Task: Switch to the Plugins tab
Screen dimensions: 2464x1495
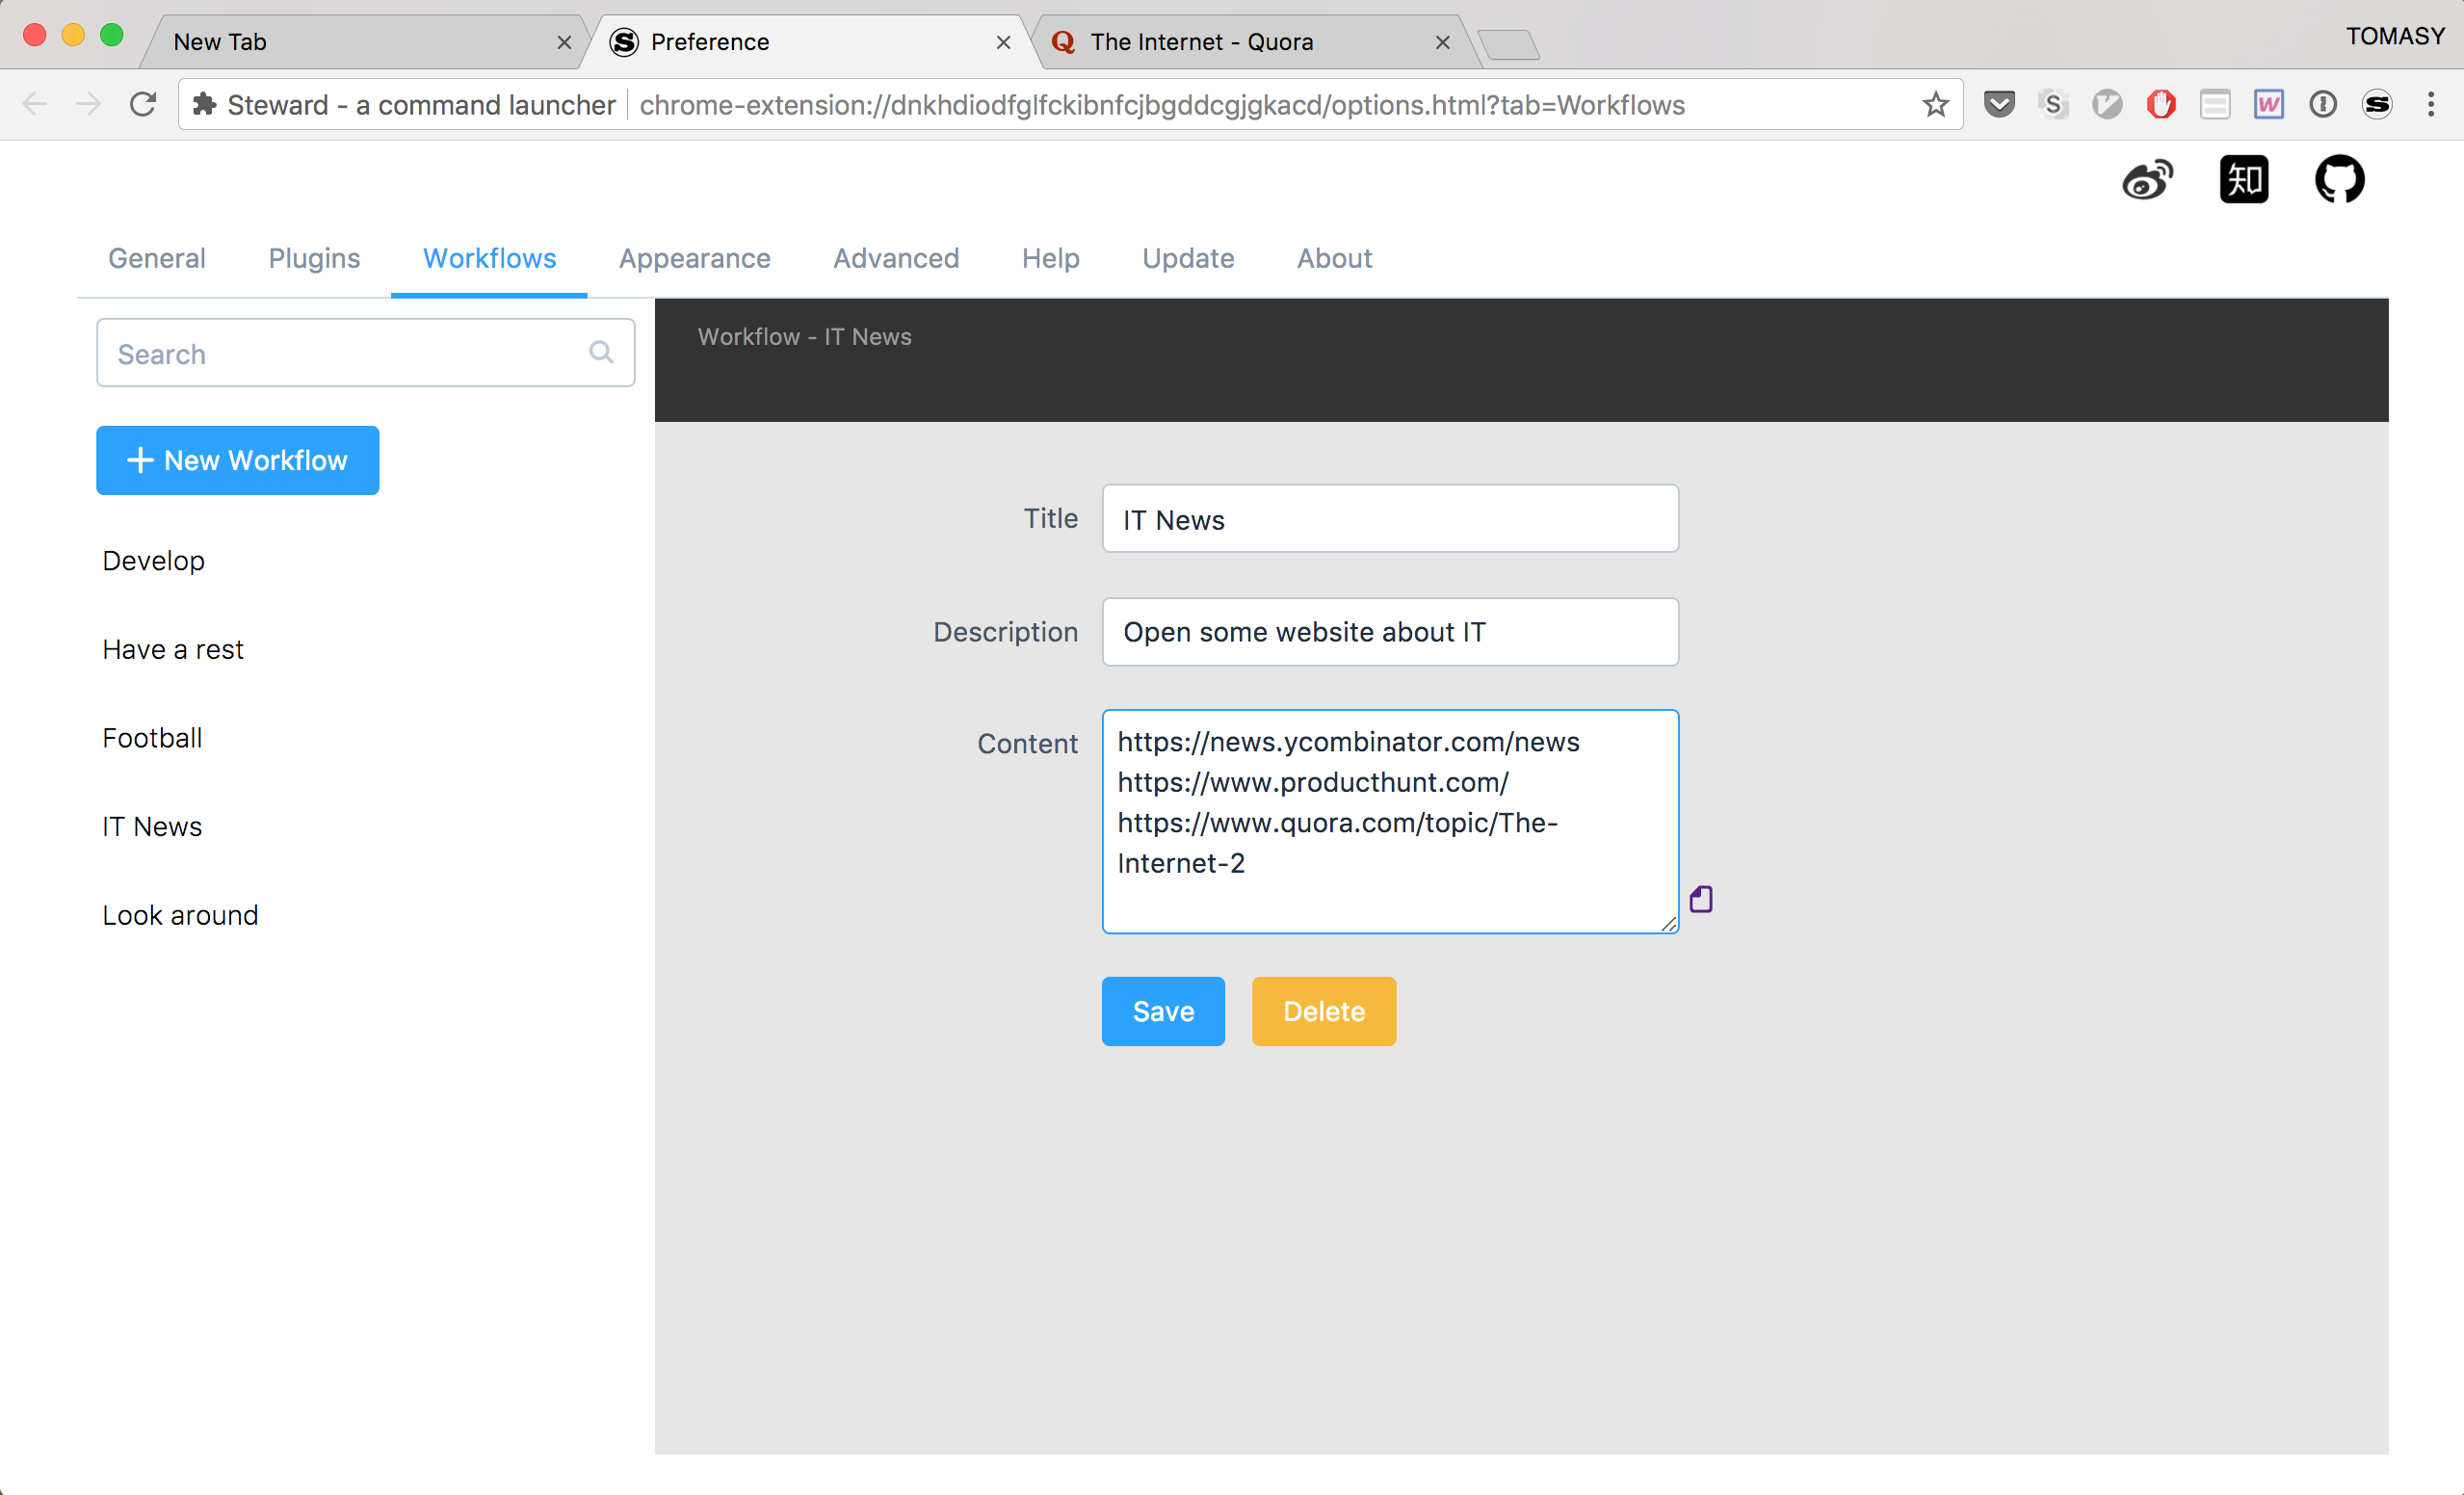Action: 314,258
